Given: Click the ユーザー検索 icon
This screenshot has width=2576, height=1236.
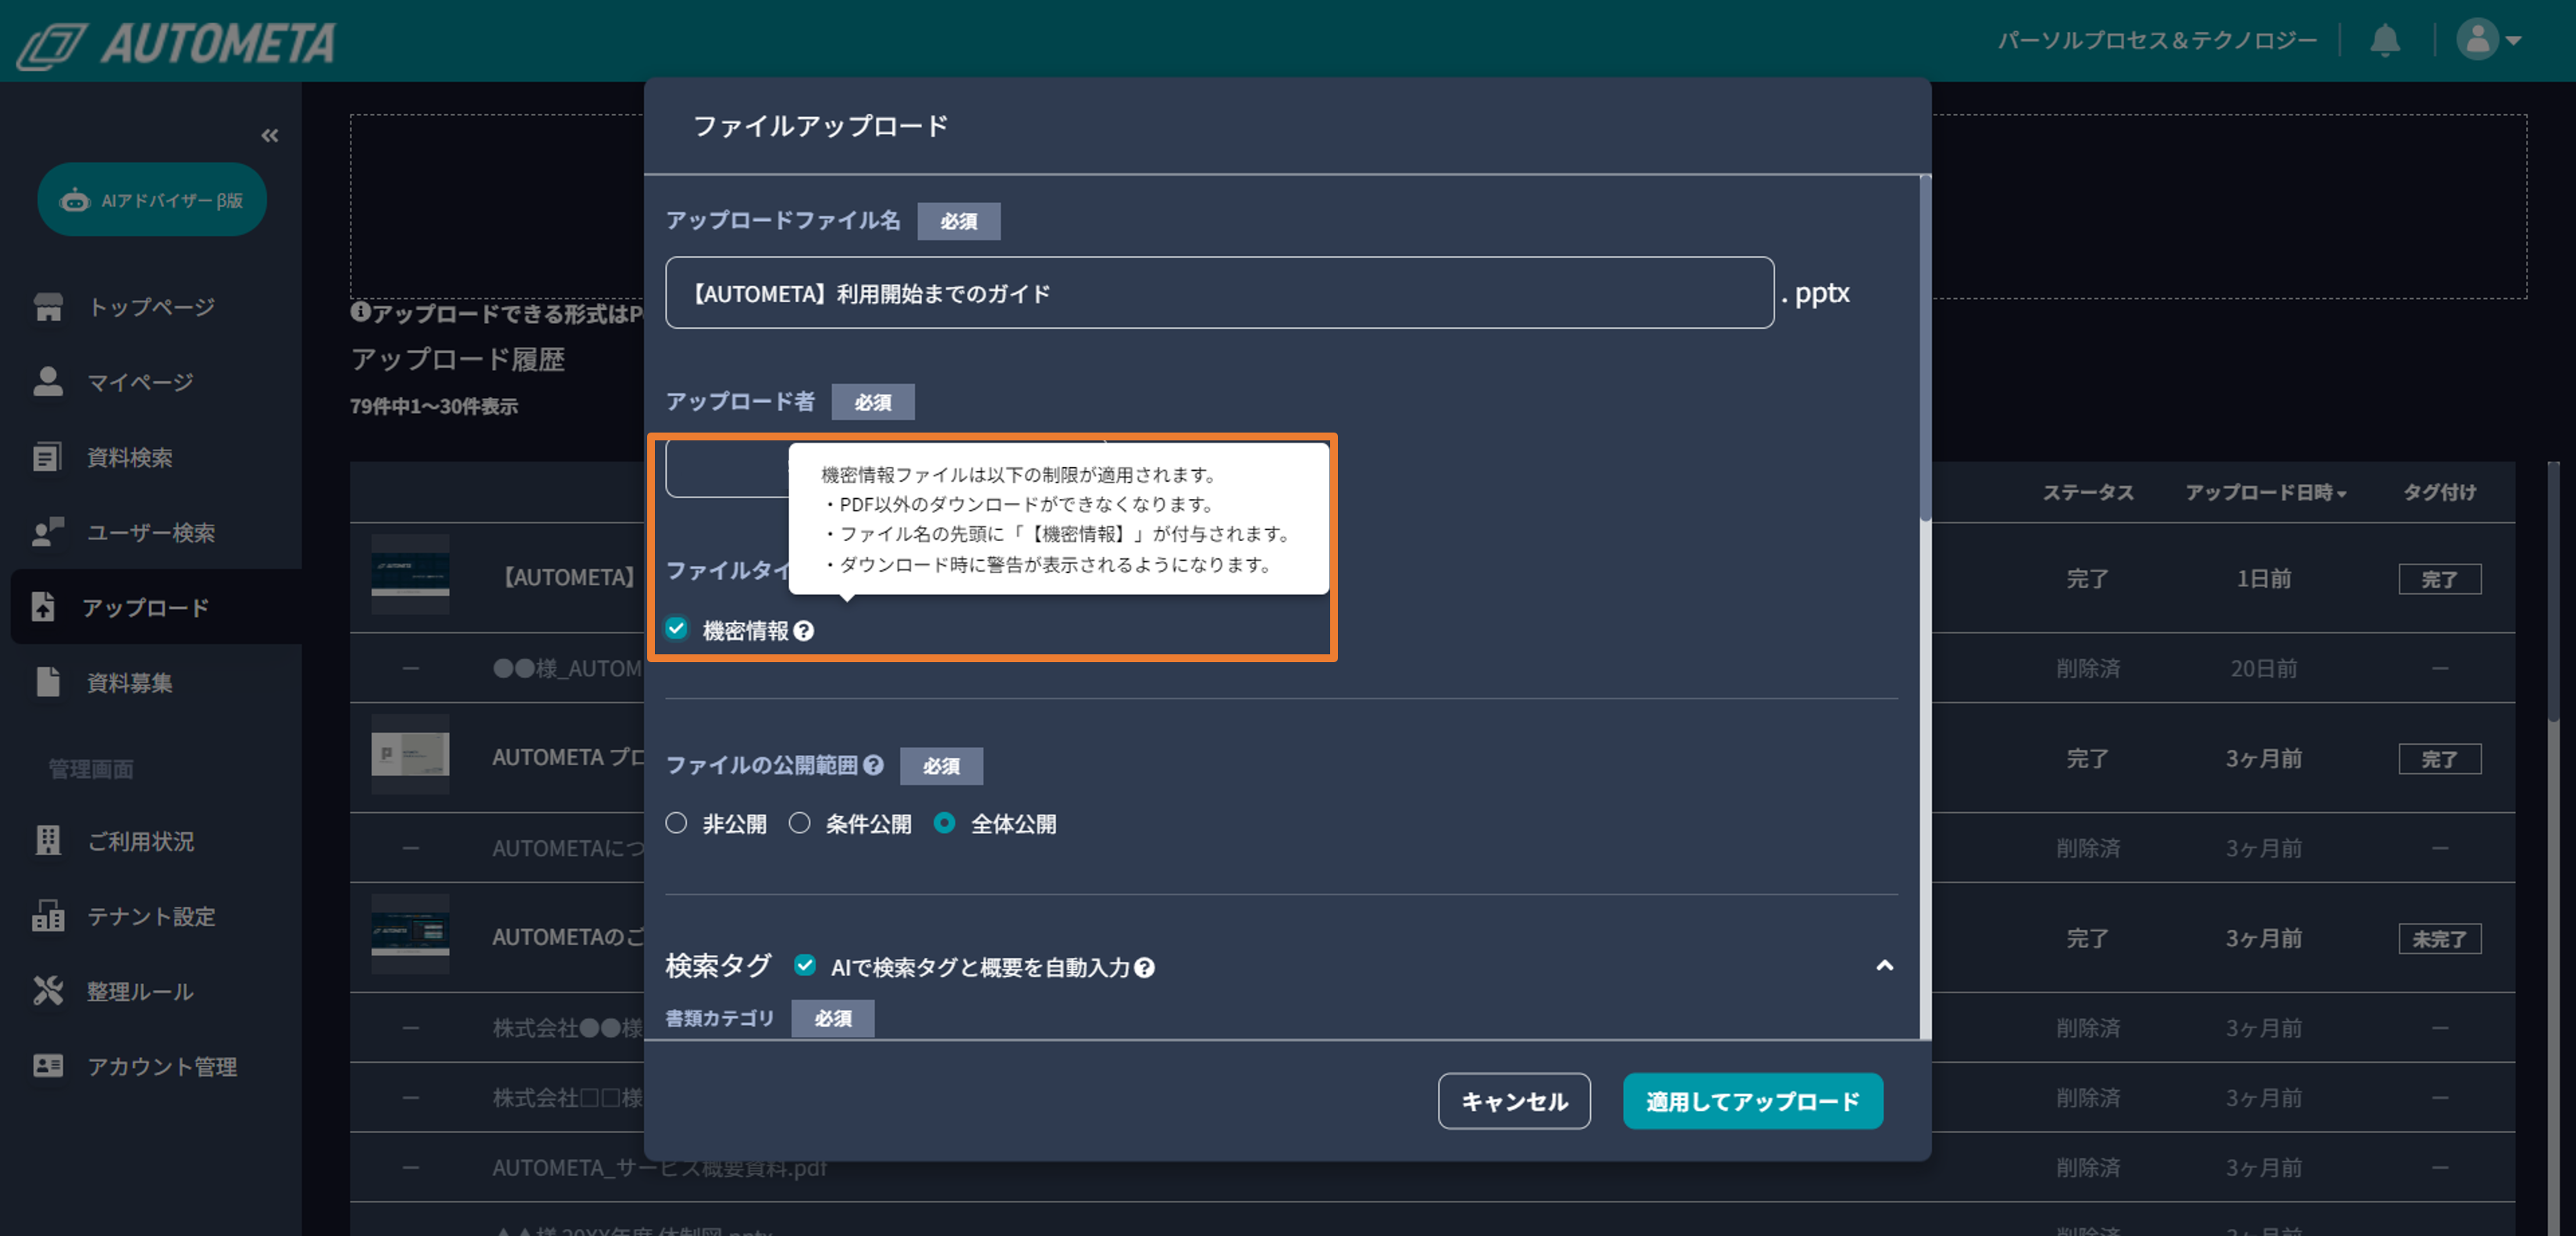Looking at the screenshot, I should pyautogui.click(x=48, y=532).
